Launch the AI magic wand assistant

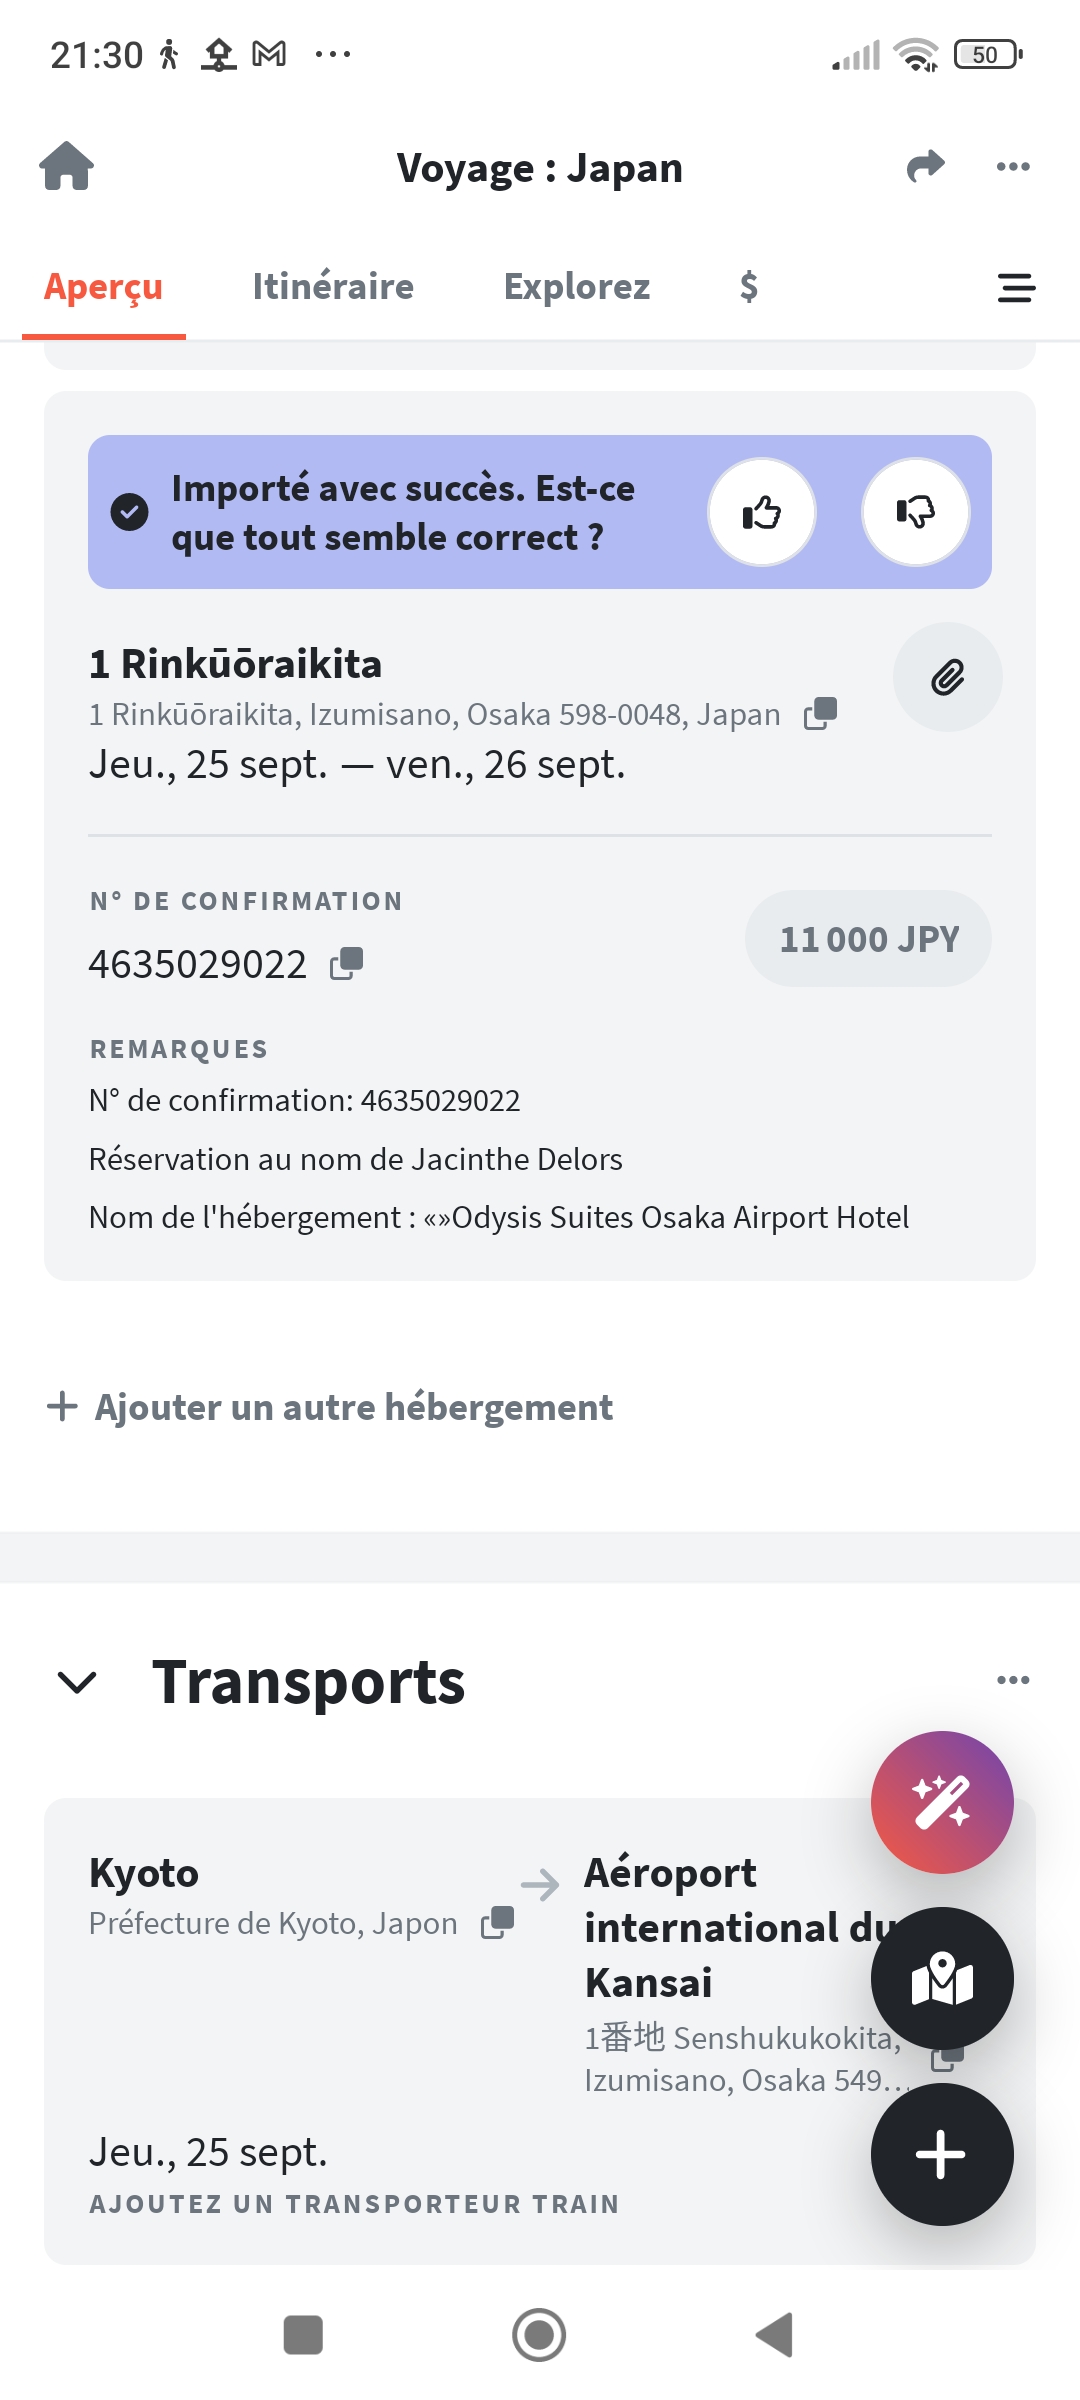click(941, 1802)
